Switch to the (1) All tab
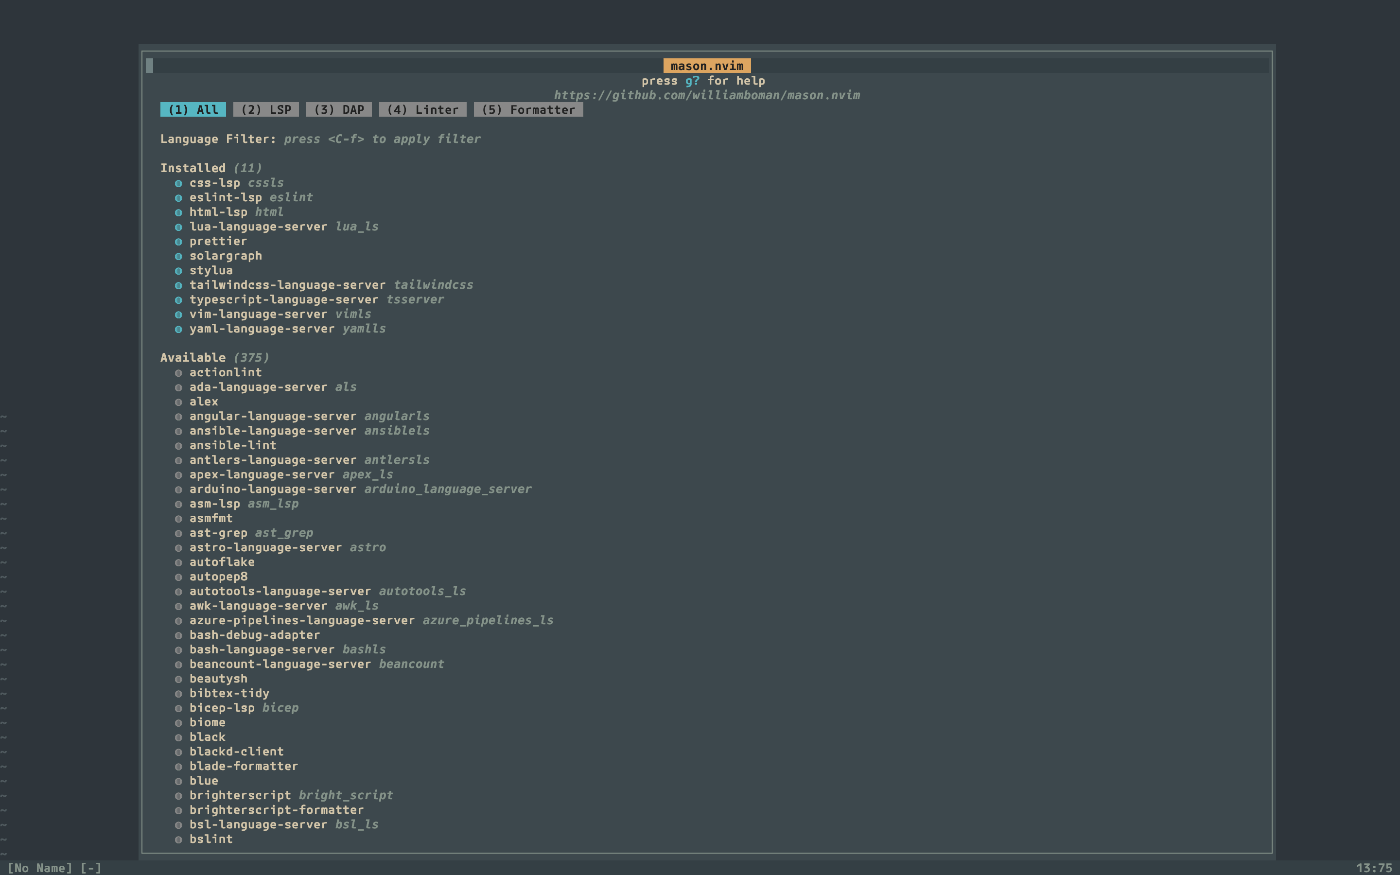 coord(193,110)
